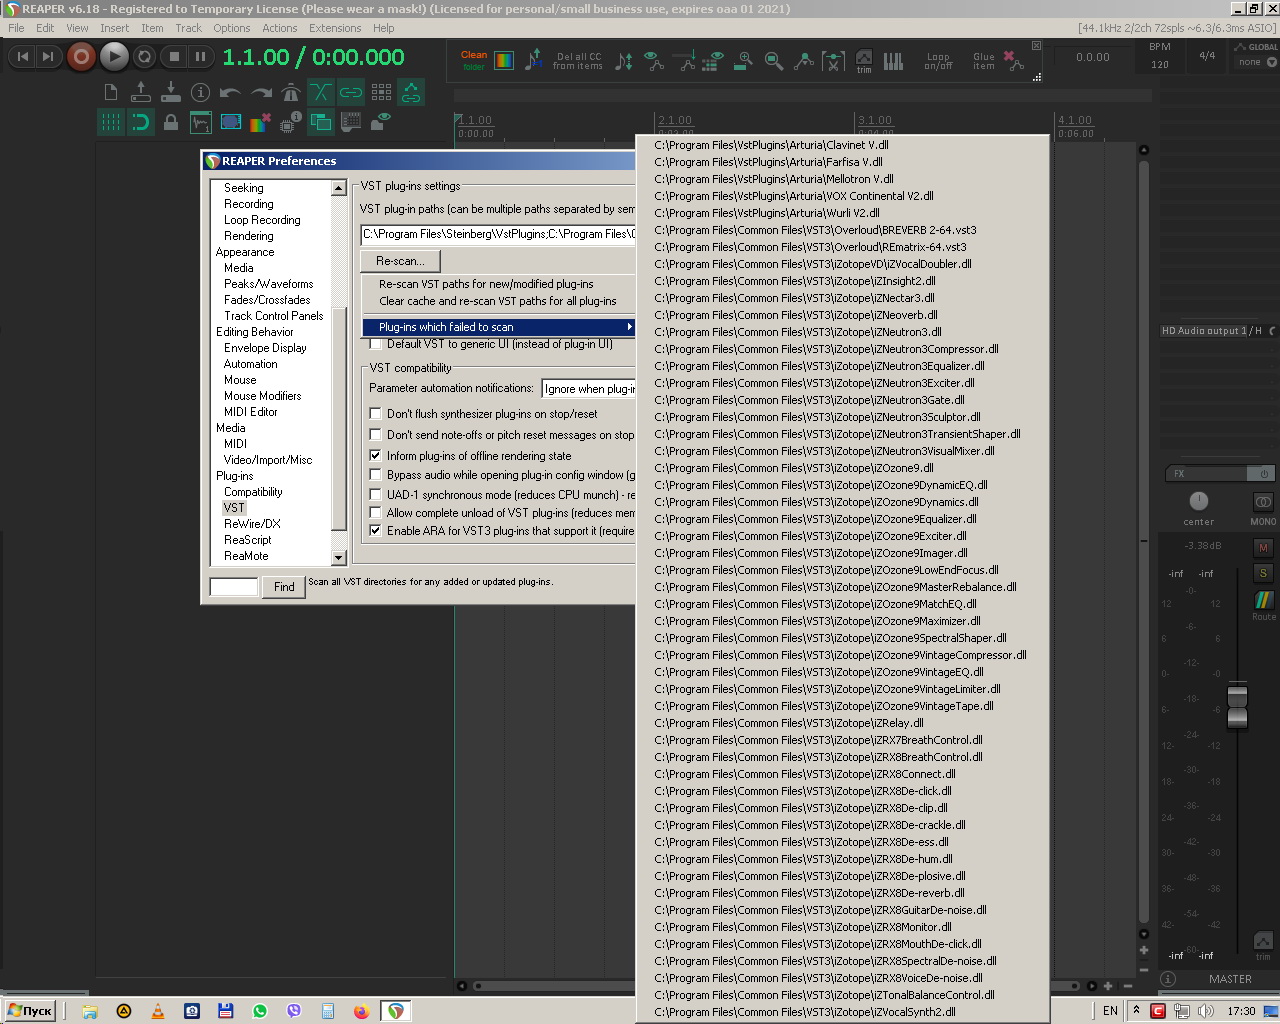Stop playback with the Stop button
Screen dimensions: 1280x1024
click(174, 57)
